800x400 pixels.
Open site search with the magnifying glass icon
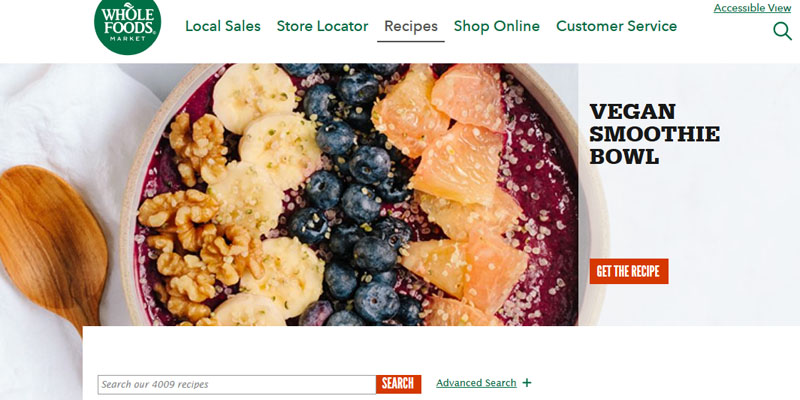tap(782, 31)
